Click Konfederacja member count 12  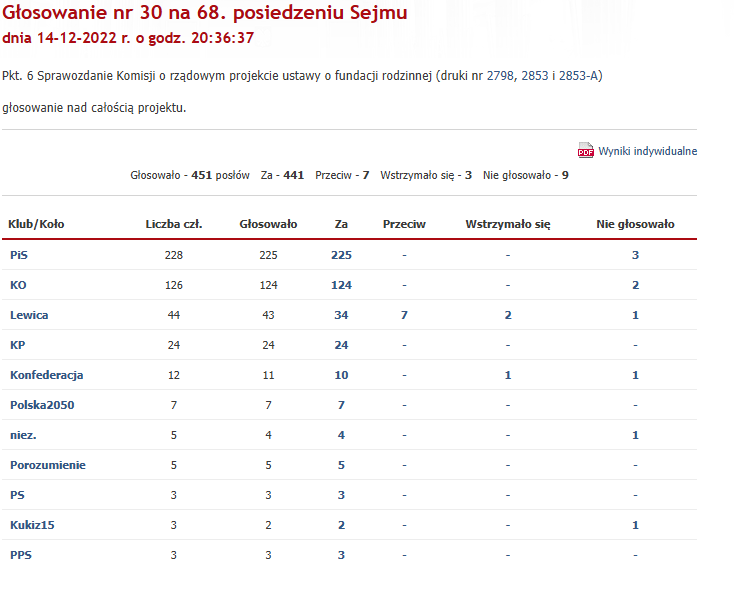click(174, 375)
